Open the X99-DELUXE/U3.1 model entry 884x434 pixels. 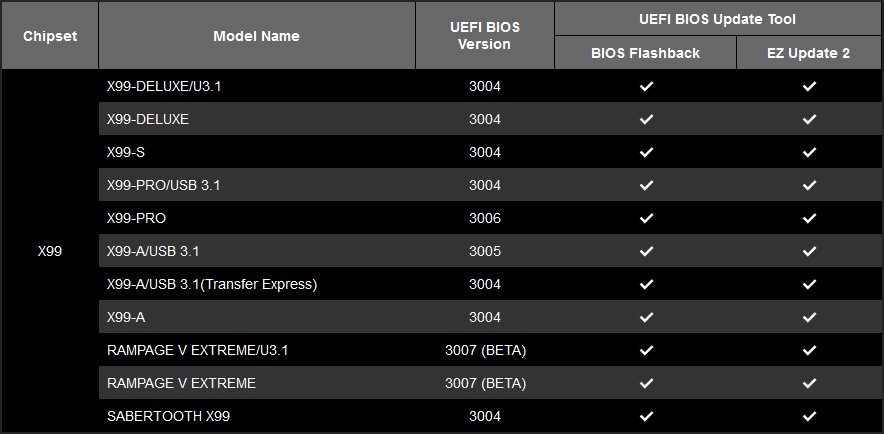[164, 86]
